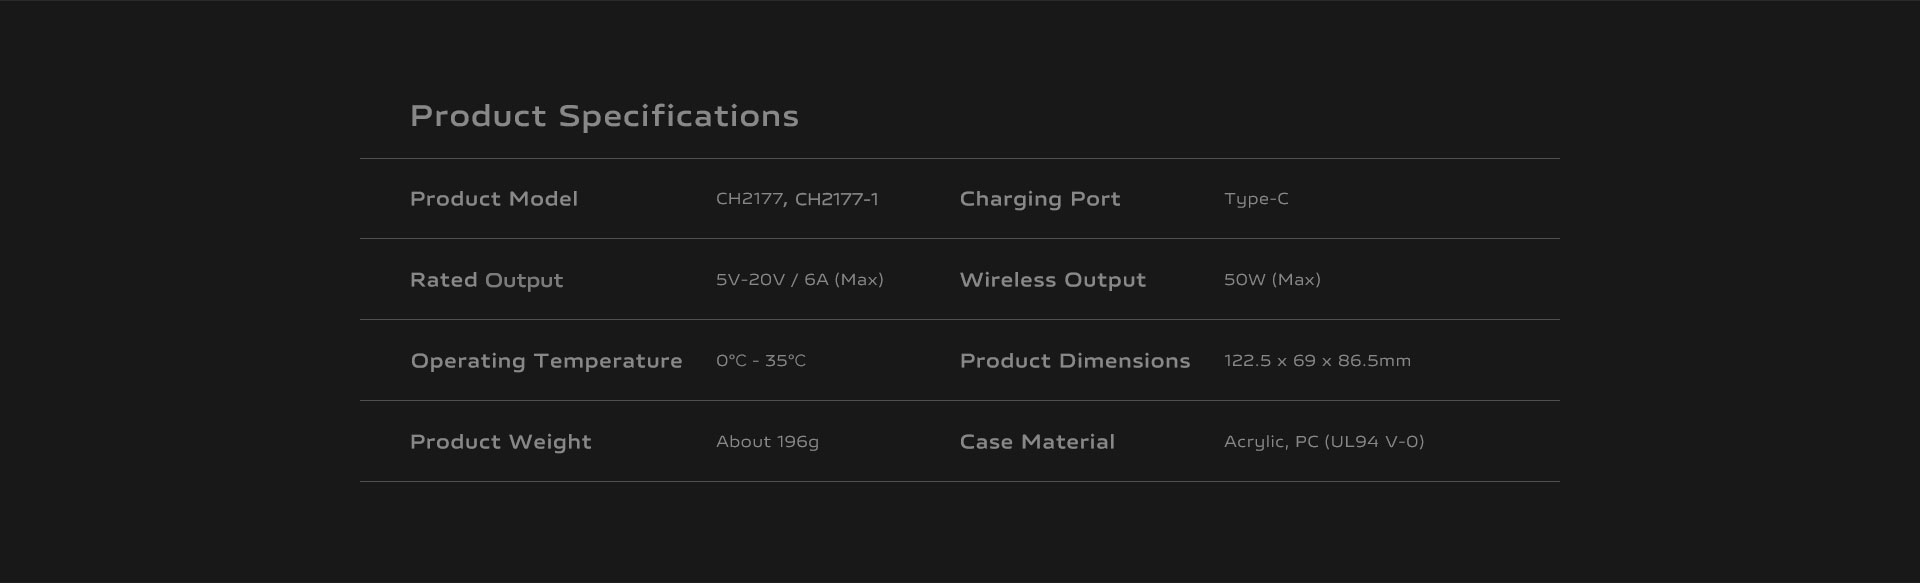Click the Rated Output label
The image size is (1920, 583).
[487, 280]
